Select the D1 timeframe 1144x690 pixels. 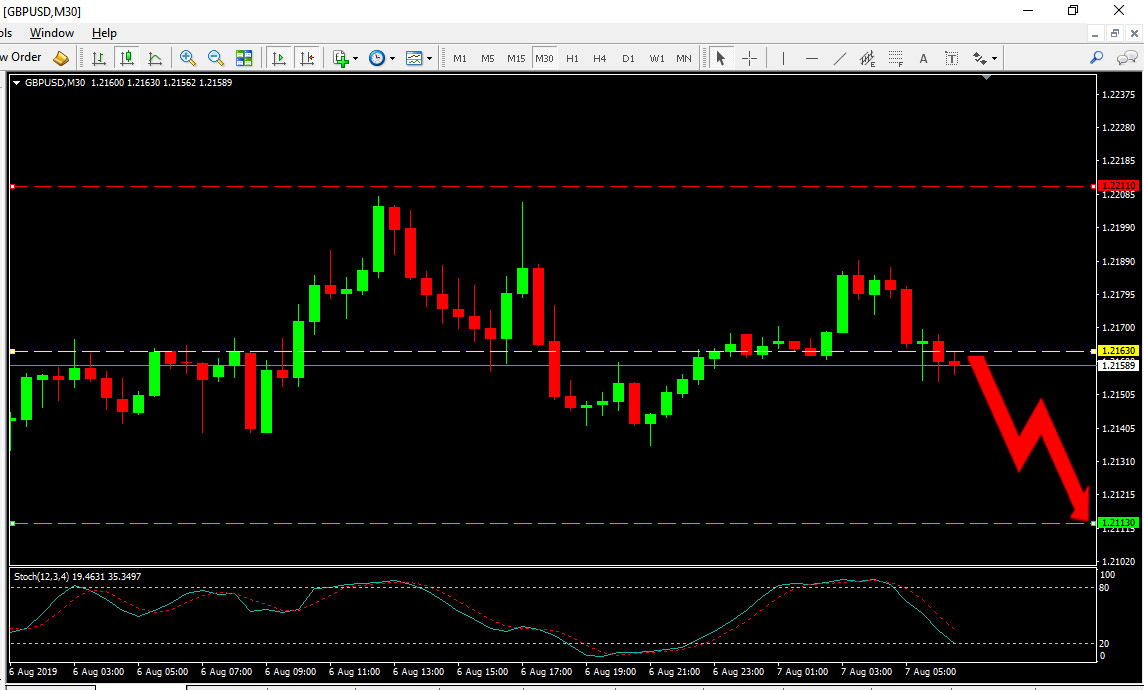pos(628,58)
